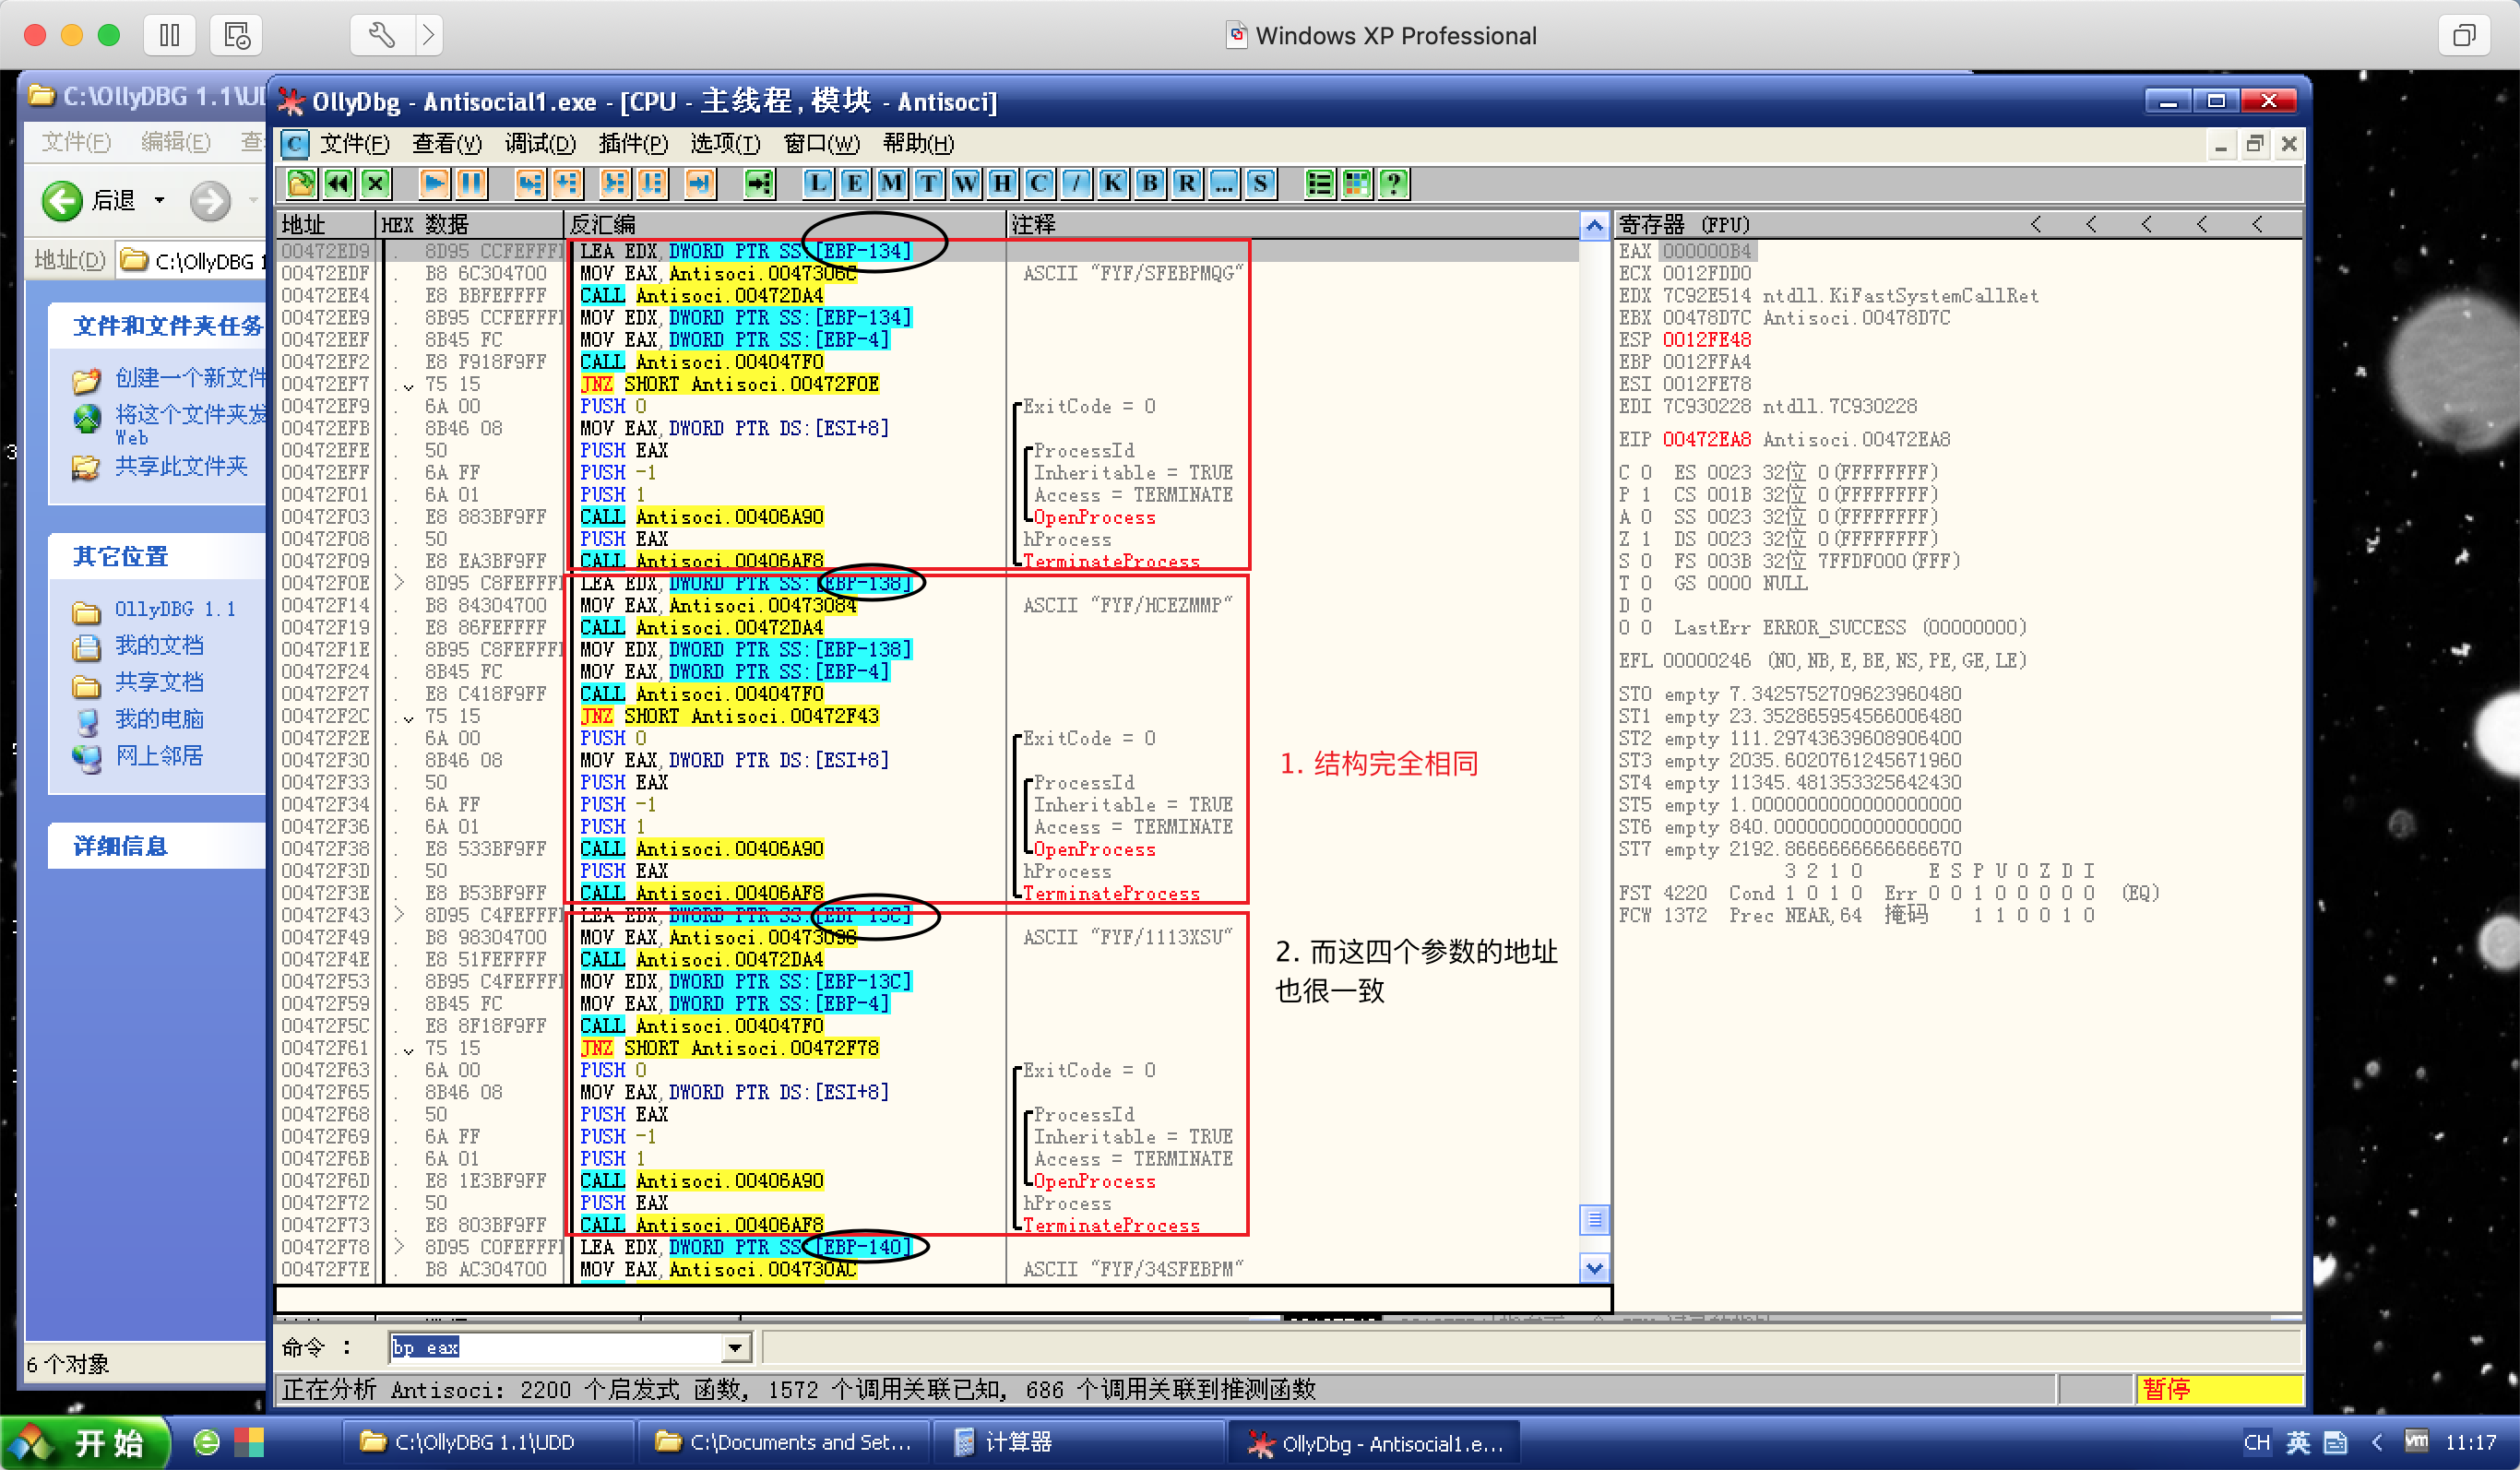Click the Run program play icon

click(434, 183)
